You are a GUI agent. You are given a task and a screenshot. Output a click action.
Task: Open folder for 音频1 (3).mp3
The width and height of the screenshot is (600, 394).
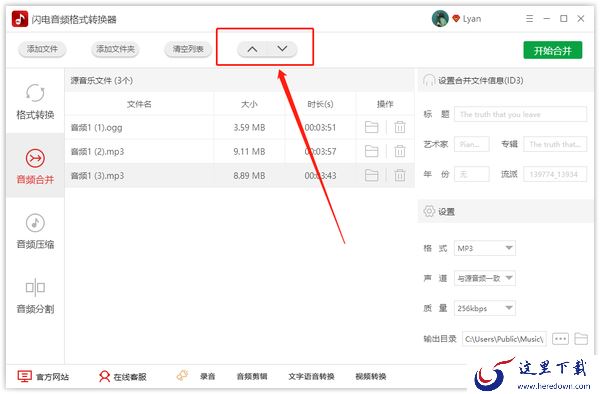[x=371, y=175]
